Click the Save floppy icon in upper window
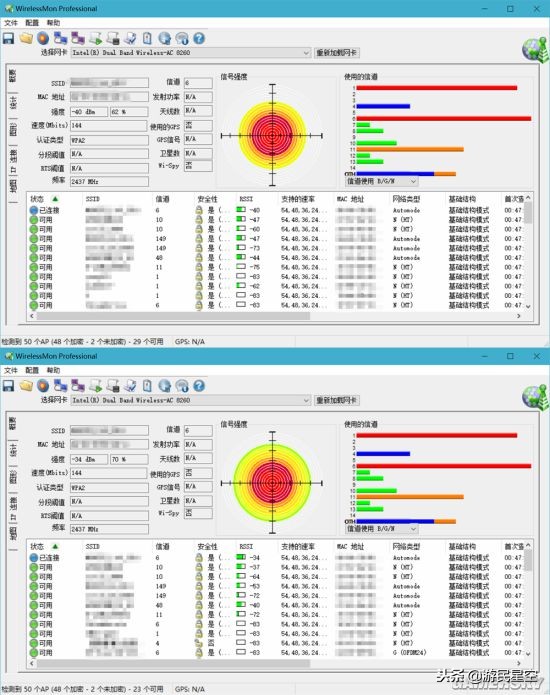This screenshot has width=550, height=695. 8,39
